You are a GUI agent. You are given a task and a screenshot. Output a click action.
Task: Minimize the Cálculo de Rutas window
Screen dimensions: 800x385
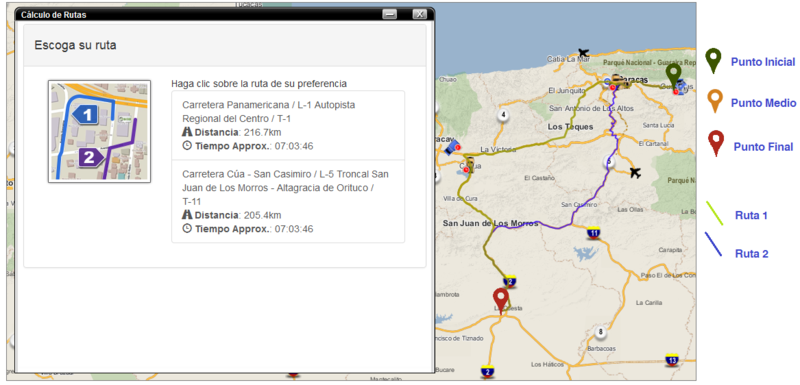click(x=390, y=14)
